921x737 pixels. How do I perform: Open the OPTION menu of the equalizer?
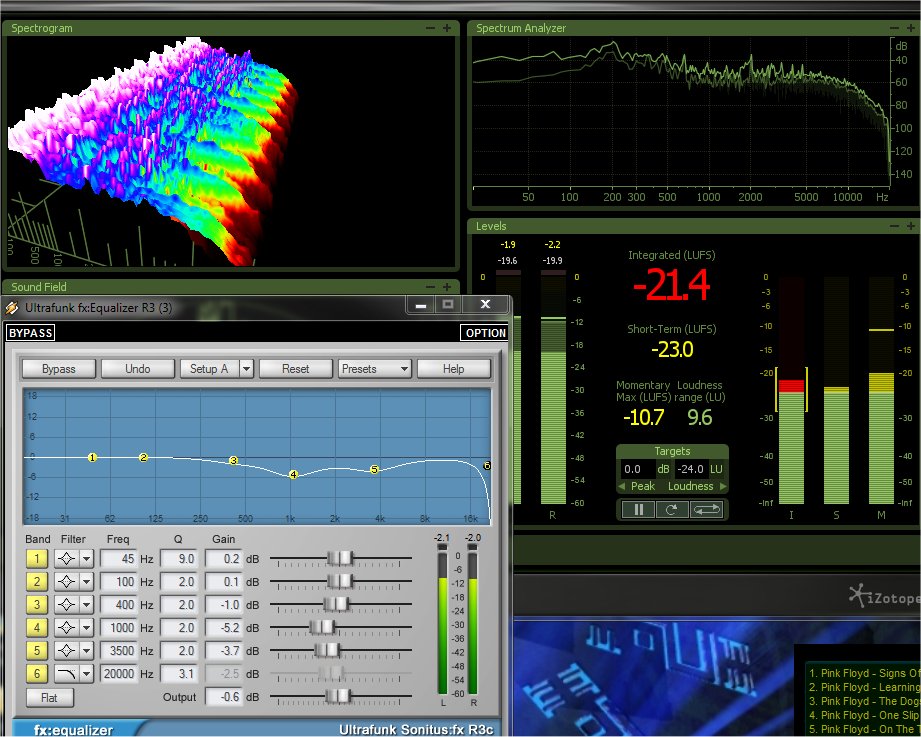click(x=485, y=333)
